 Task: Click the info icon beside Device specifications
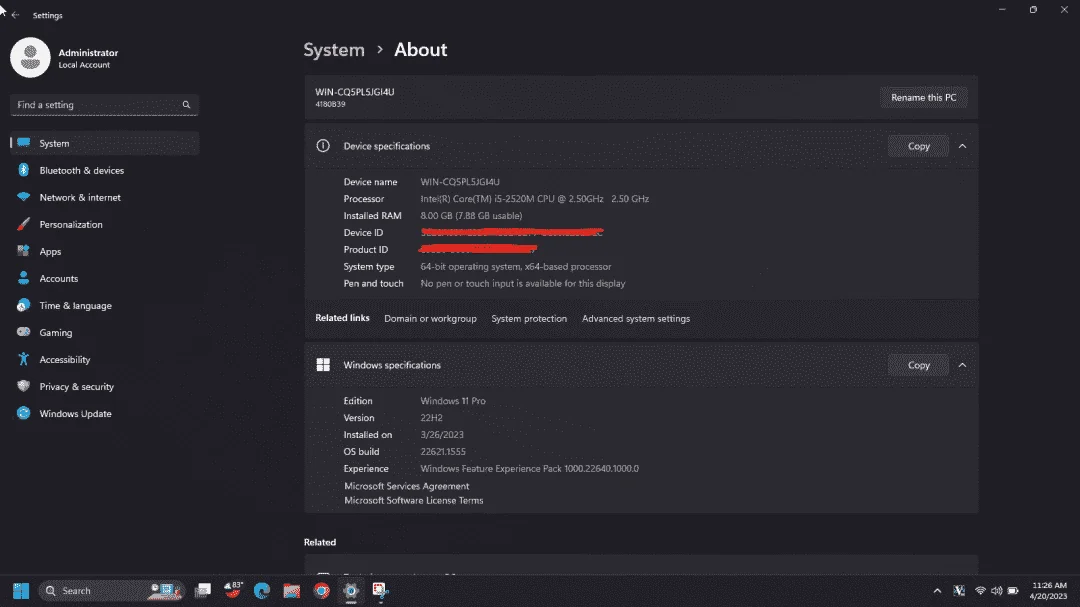pos(323,146)
